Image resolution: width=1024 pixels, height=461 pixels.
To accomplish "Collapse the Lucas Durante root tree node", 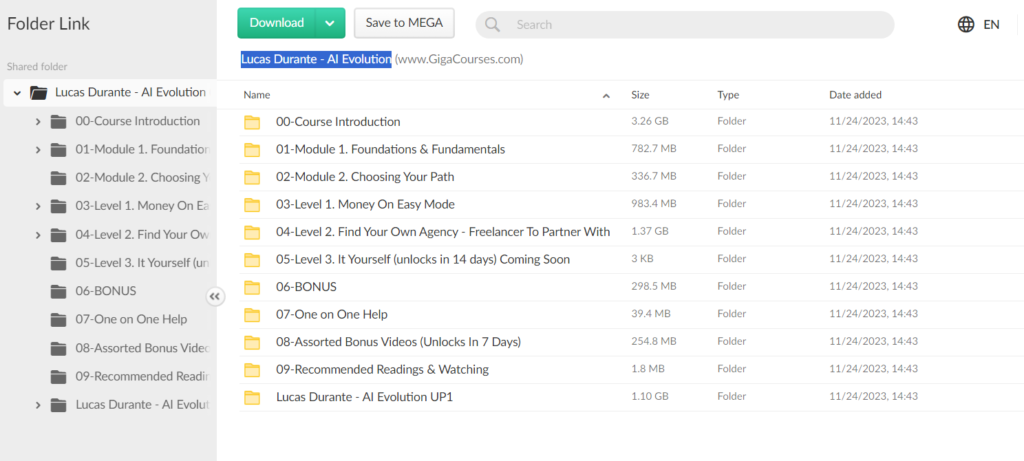I will pyautogui.click(x=17, y=93).
